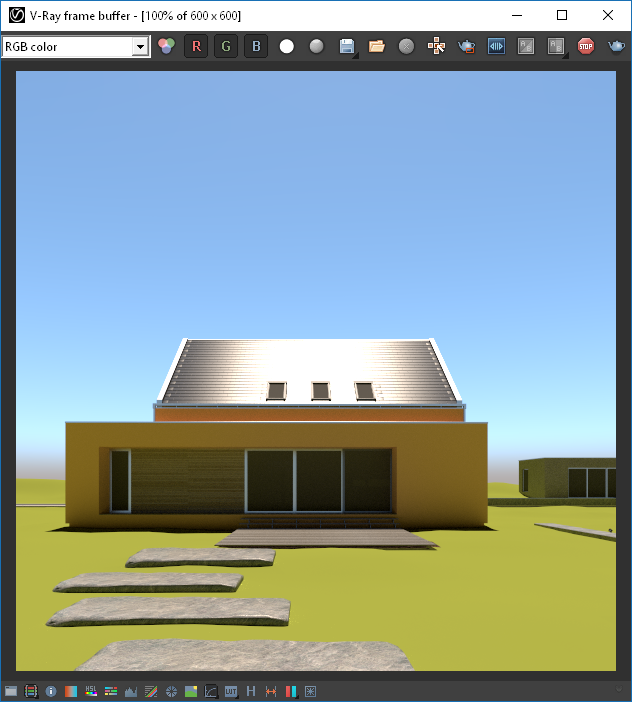Screen dimensions: 632x702
Task: Show the render history window
Action: [x=11, y=691]
